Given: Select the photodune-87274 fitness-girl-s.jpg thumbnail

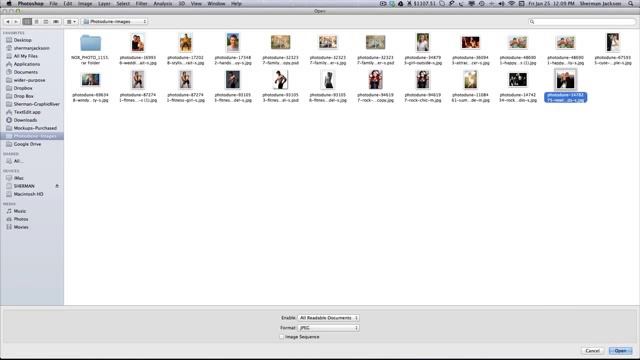Looking at the screenshot, I should point(185,80).
